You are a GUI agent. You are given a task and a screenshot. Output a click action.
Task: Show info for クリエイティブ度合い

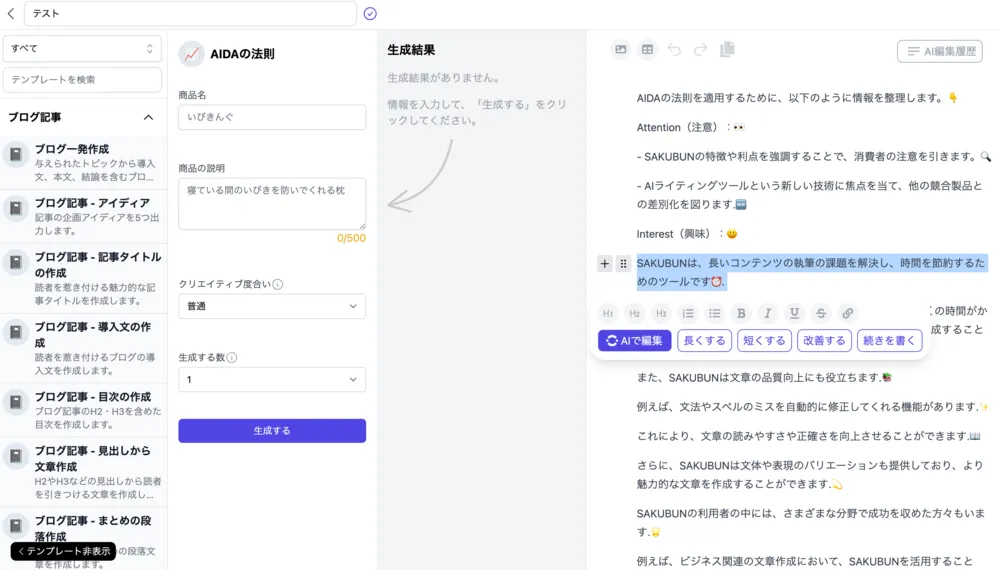pyautogui.click(x=278, y=284)
